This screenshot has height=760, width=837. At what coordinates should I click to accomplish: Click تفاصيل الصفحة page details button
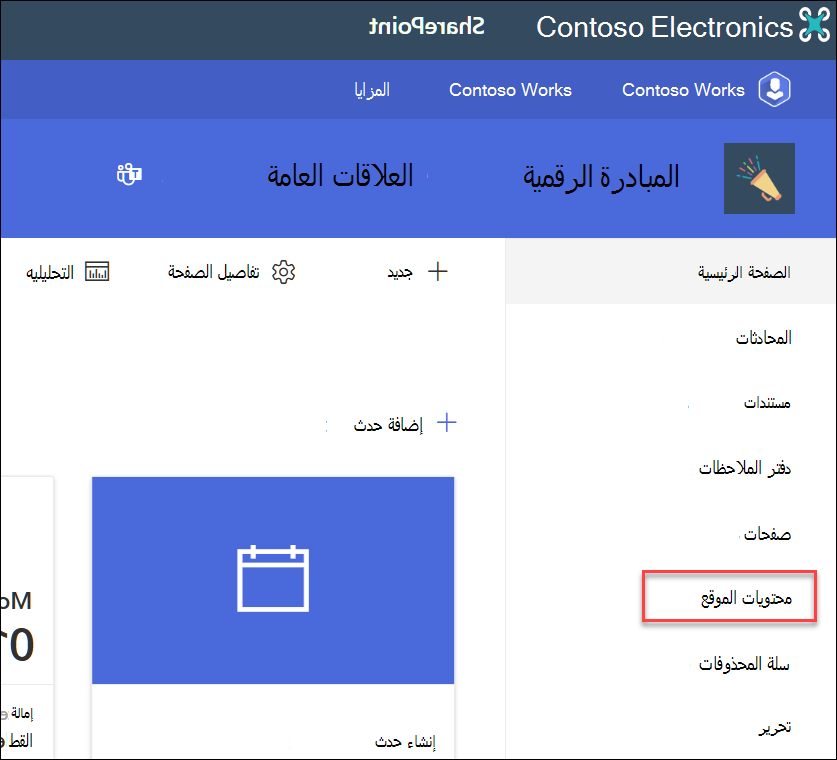pyautogui.click(x=214, y=272)
